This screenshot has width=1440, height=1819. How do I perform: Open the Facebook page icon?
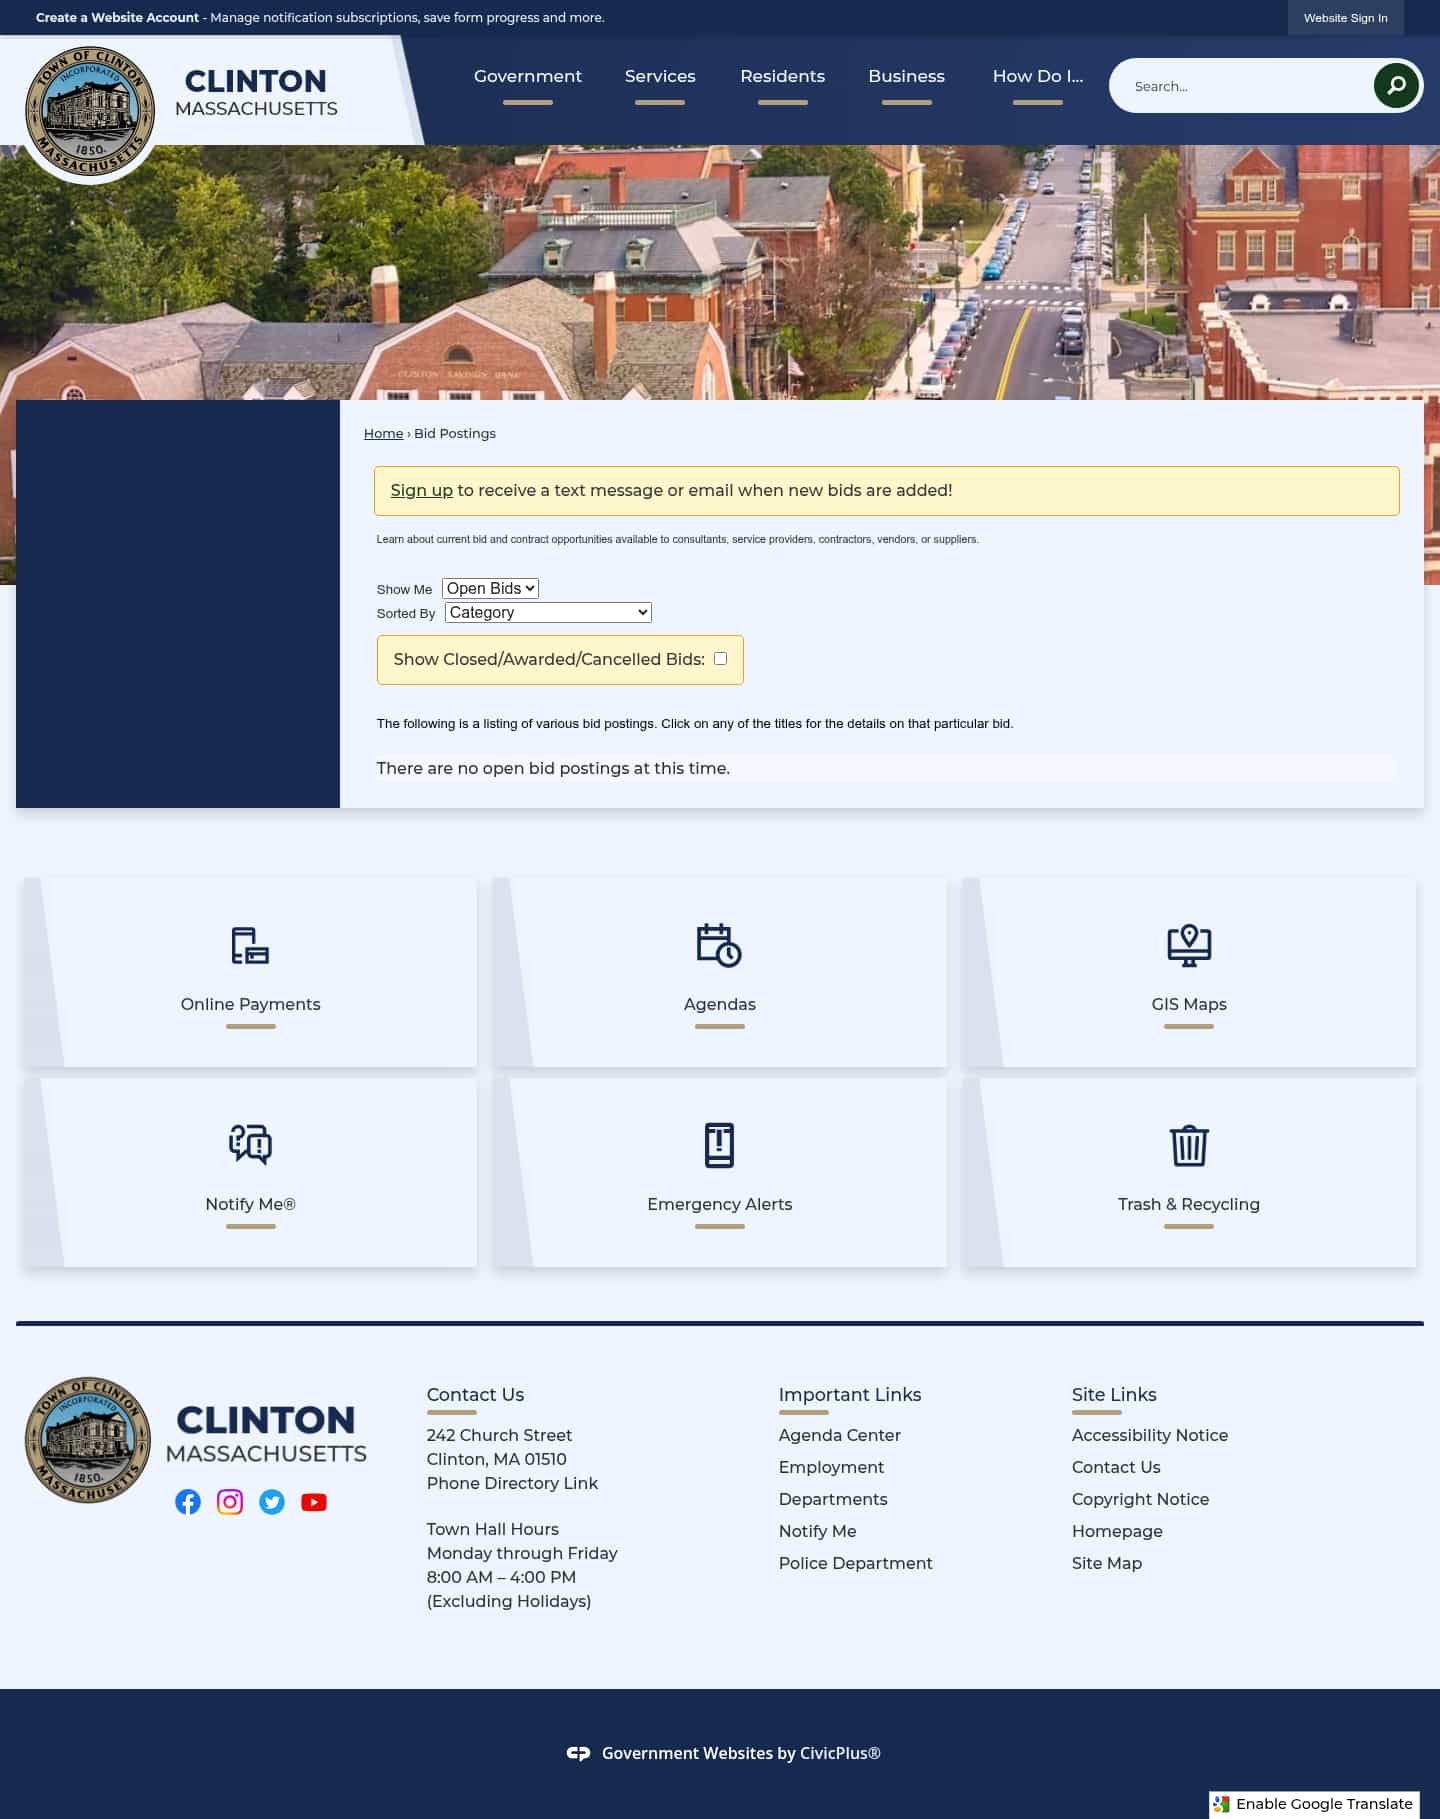pos(188,1502)
